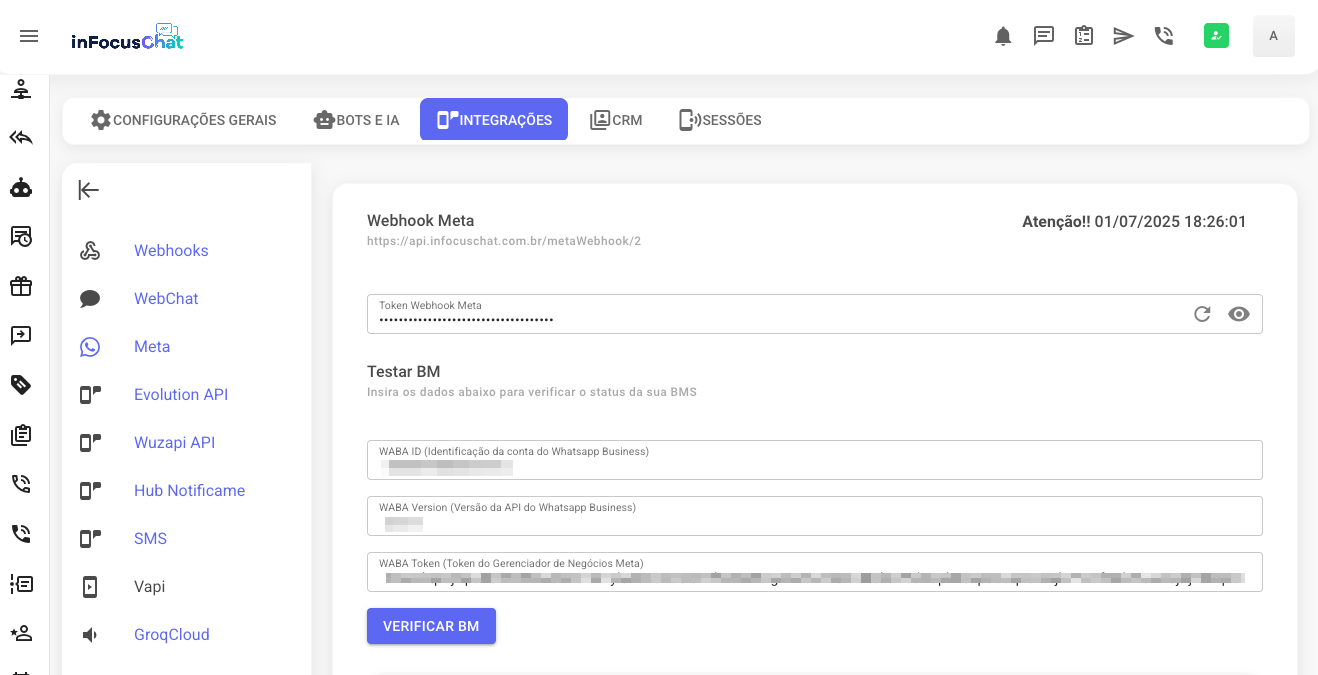This screenshot has height=675, width=1318.
Task: Show the Token Webhook Meta via eye icon
Action: point(1239,314)
